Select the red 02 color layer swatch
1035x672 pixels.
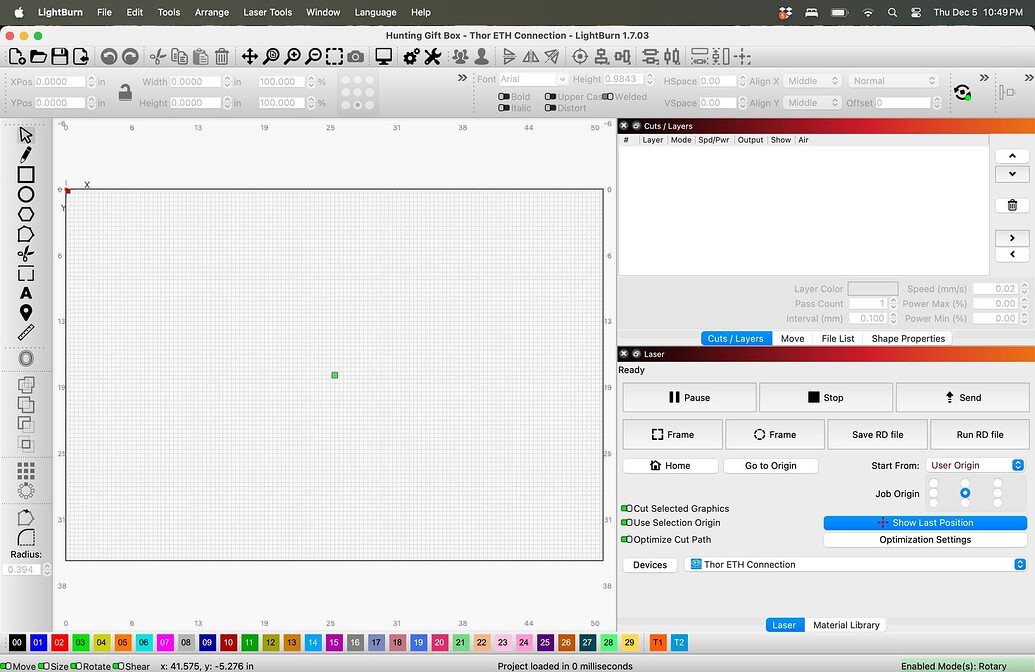click(x=62, y=642)
